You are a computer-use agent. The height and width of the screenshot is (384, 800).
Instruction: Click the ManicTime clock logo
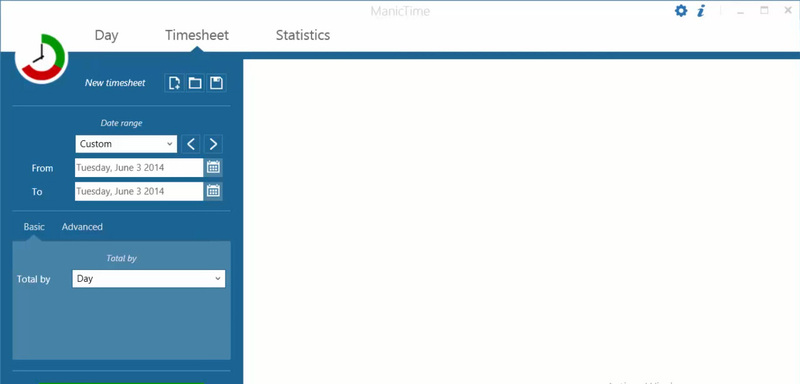tap(41, 58)
